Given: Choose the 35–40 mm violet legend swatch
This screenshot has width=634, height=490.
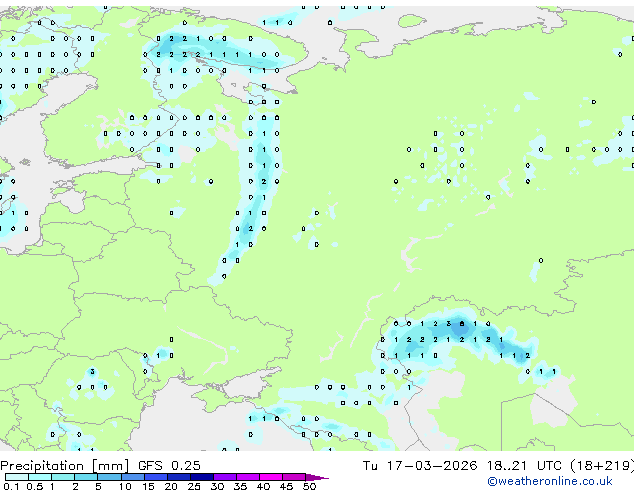Looking at the screenshot, I should tap(248, 477).
